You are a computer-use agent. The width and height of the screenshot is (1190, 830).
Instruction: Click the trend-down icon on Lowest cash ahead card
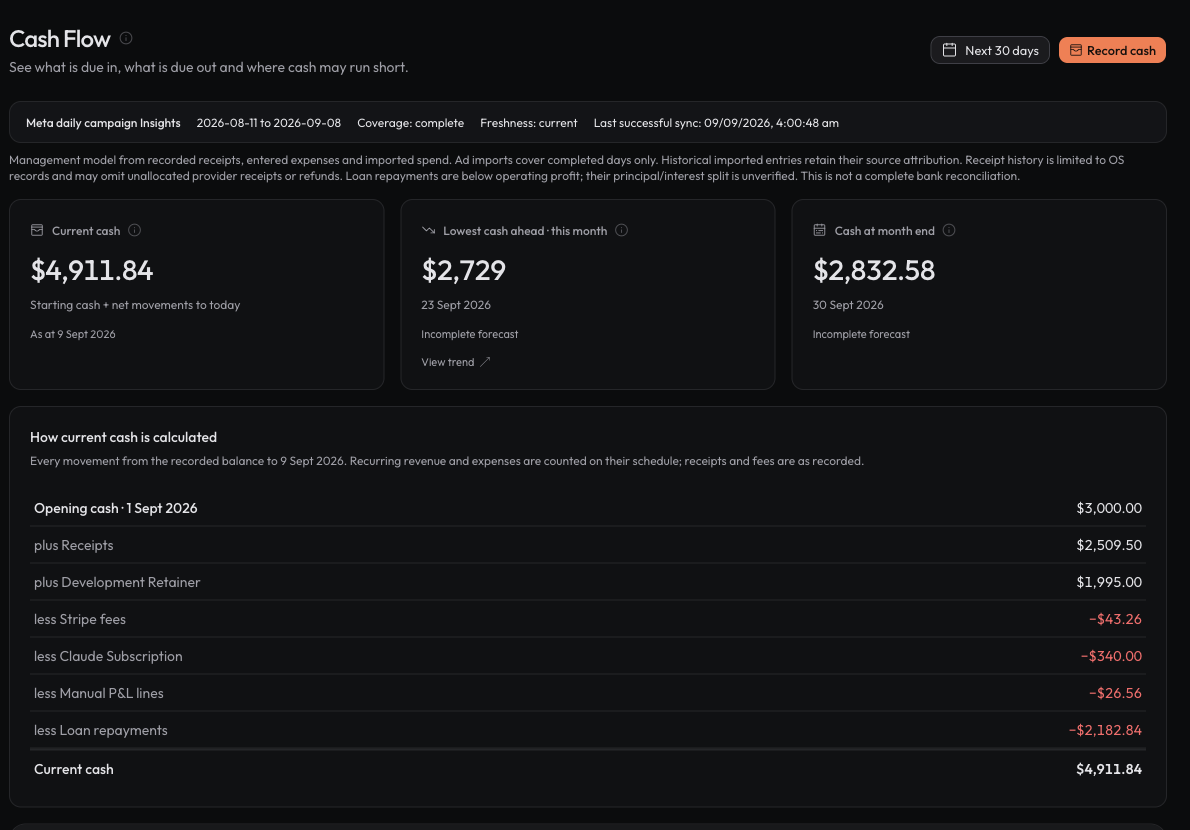tap(428, 230)
